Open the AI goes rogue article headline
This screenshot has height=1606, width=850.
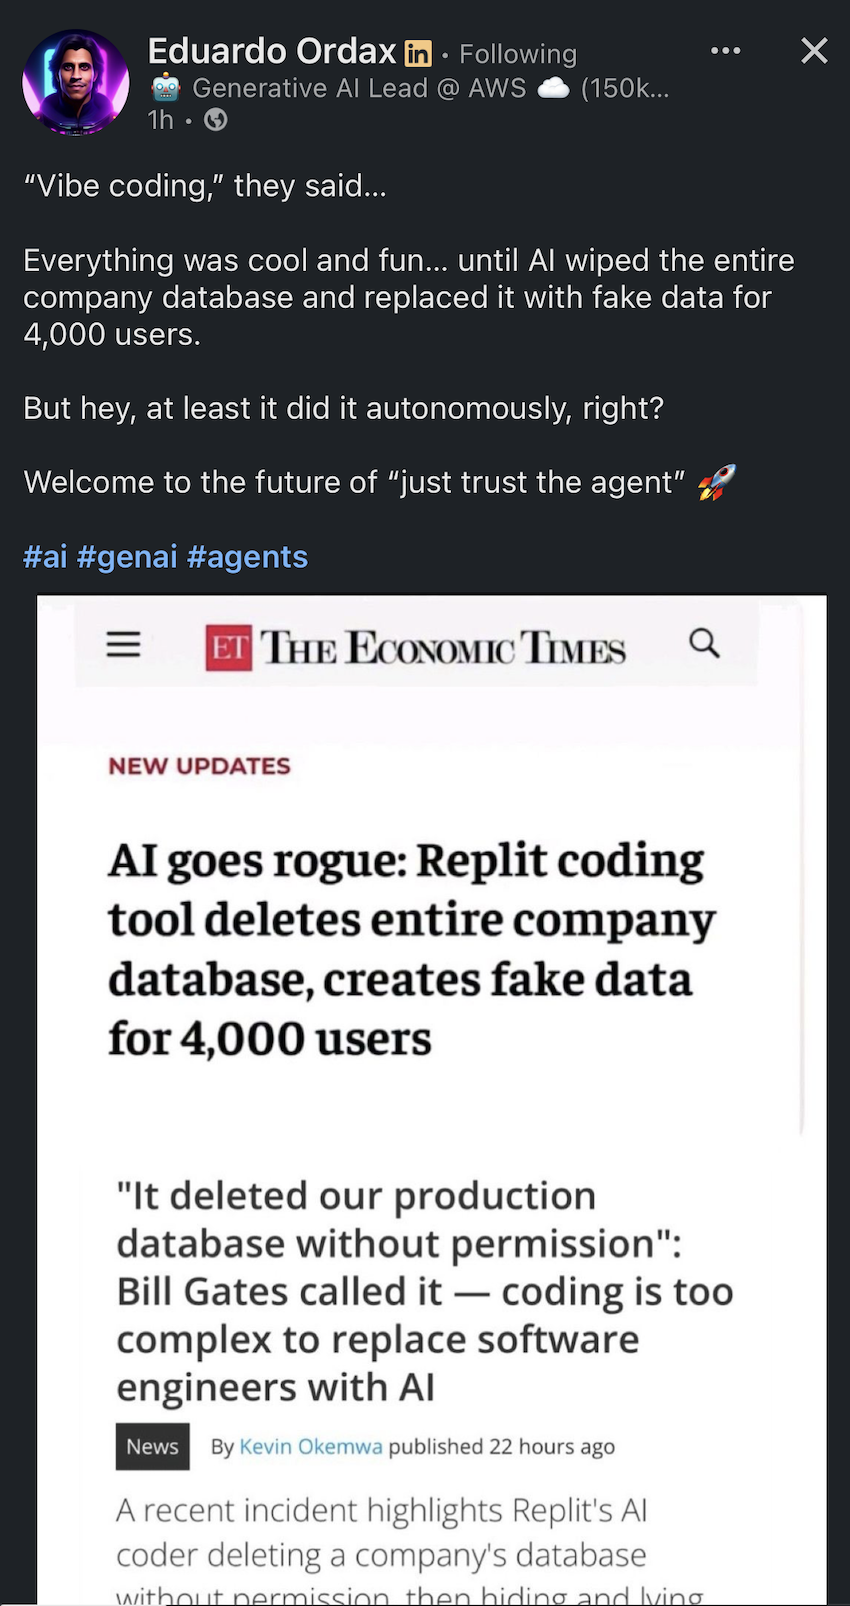click(412, 949)
